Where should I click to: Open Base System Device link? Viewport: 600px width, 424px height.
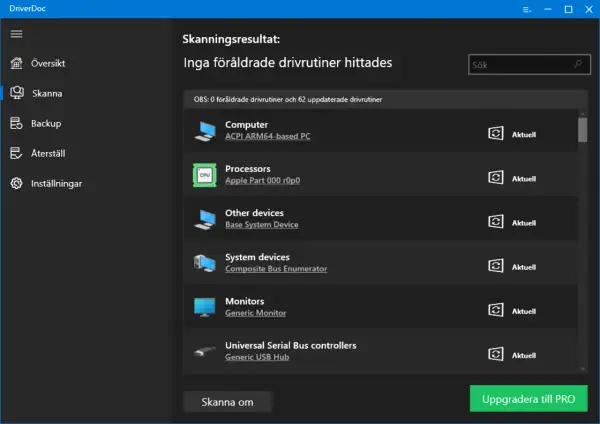(x=262, y=225)
